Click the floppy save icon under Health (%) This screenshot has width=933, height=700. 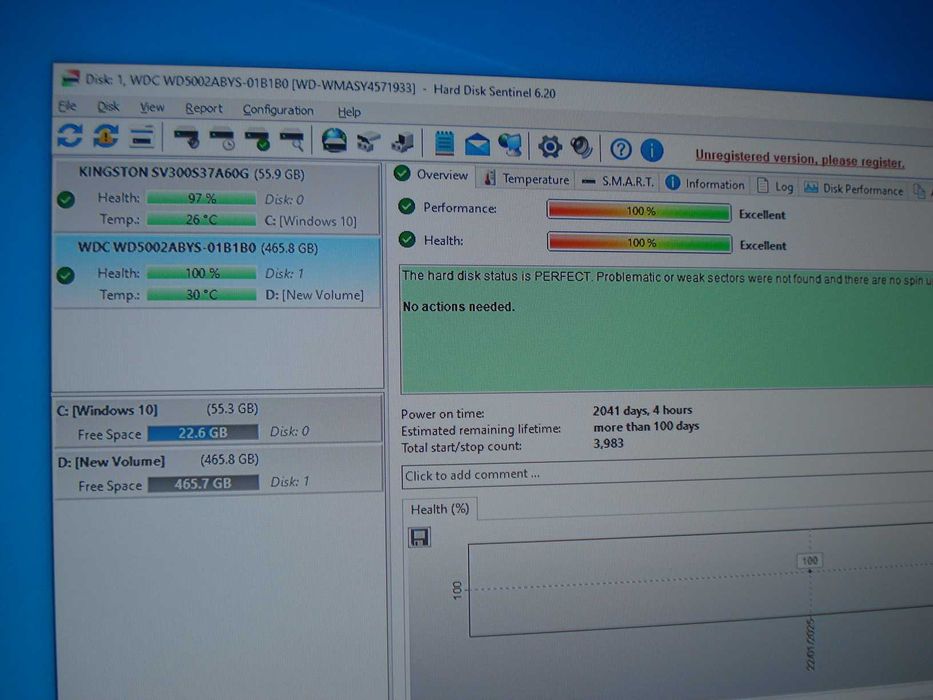(x=419, y=538)
